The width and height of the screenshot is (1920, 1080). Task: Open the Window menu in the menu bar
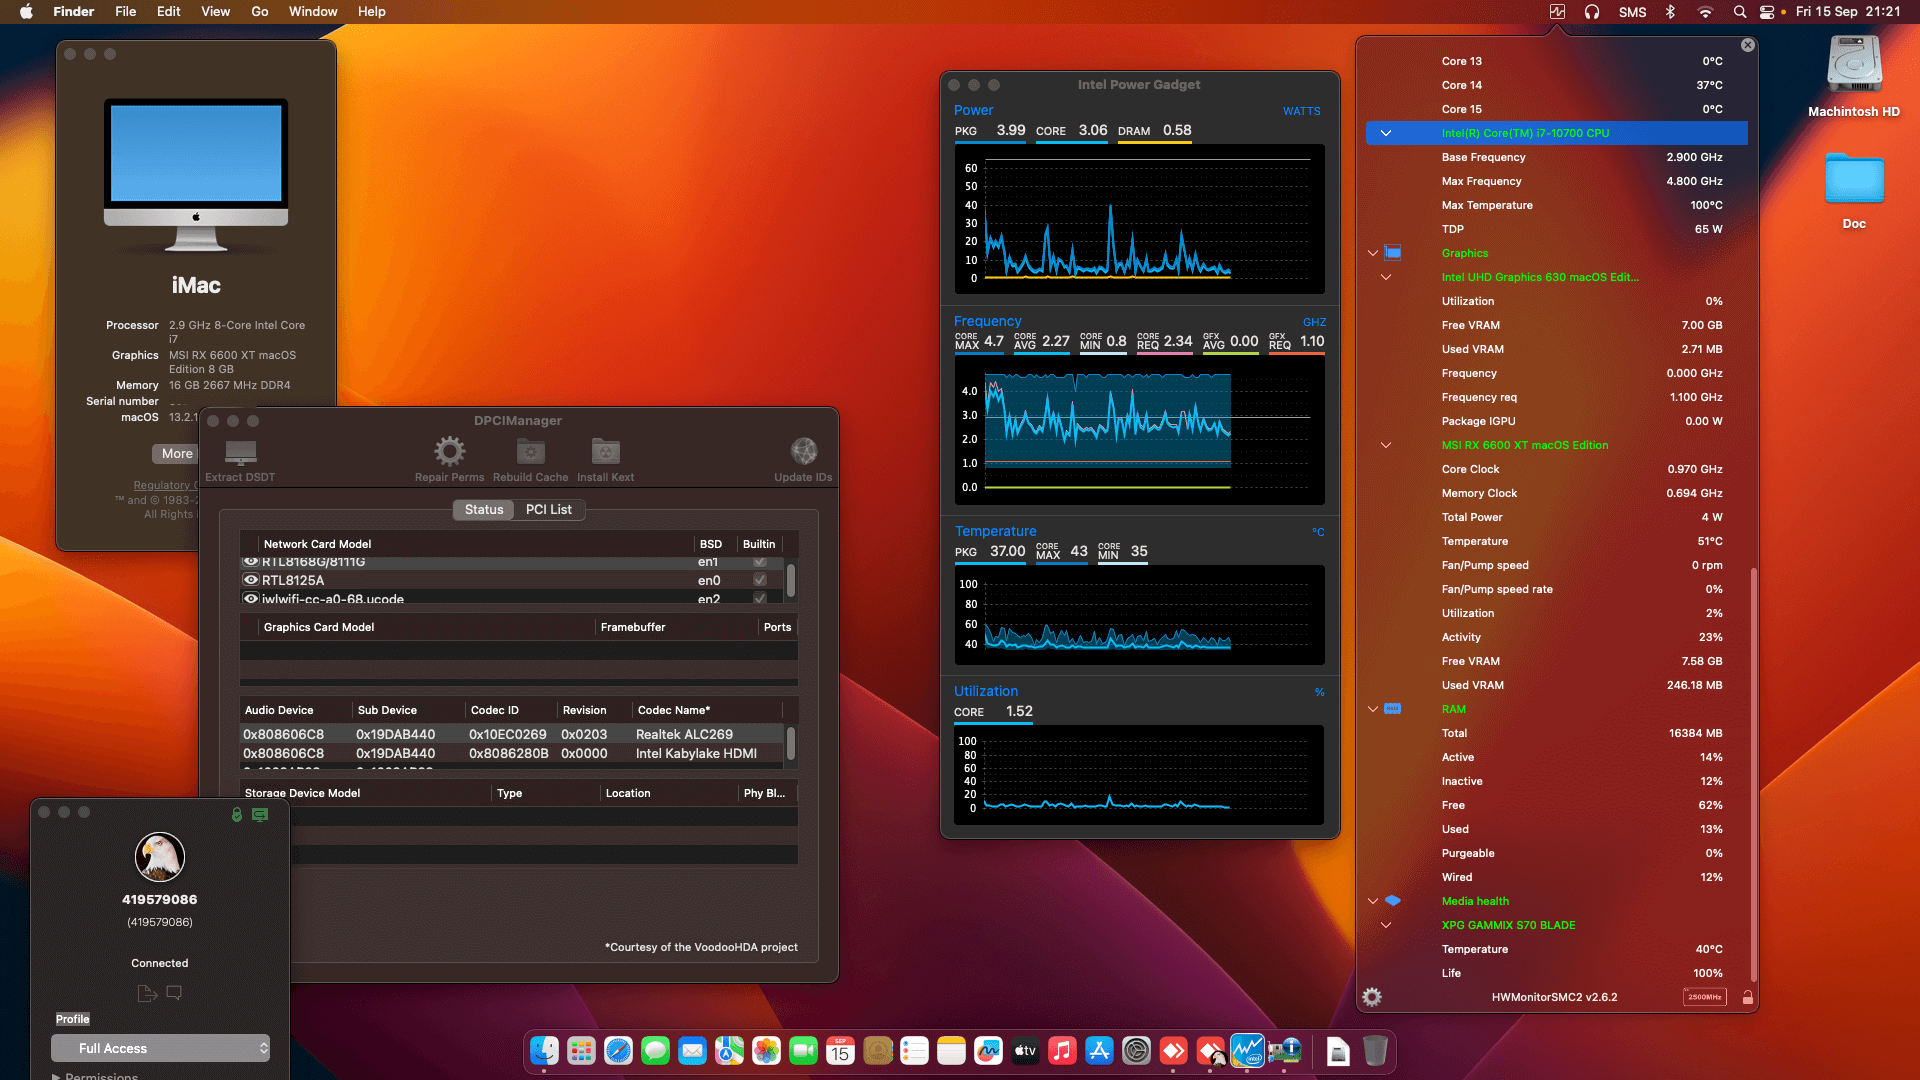click(312, 11)
